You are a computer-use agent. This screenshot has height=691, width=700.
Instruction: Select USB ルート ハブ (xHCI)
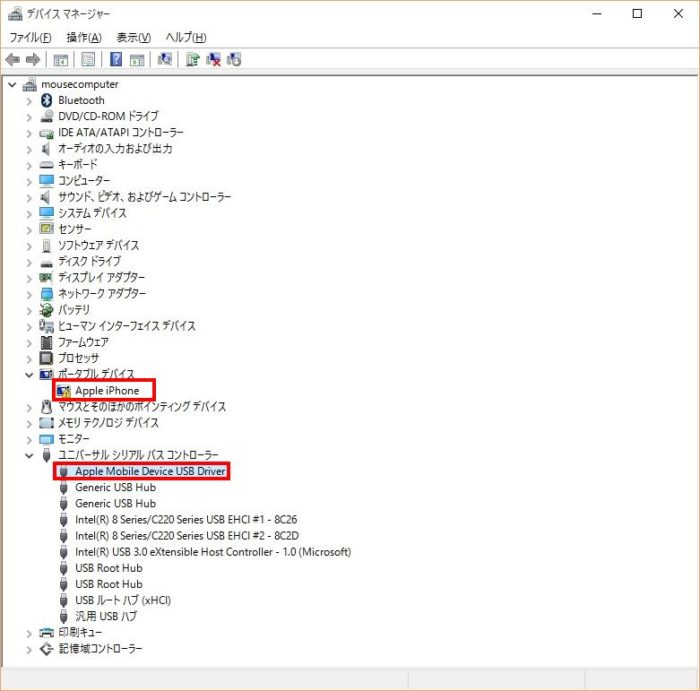(123, 600)
